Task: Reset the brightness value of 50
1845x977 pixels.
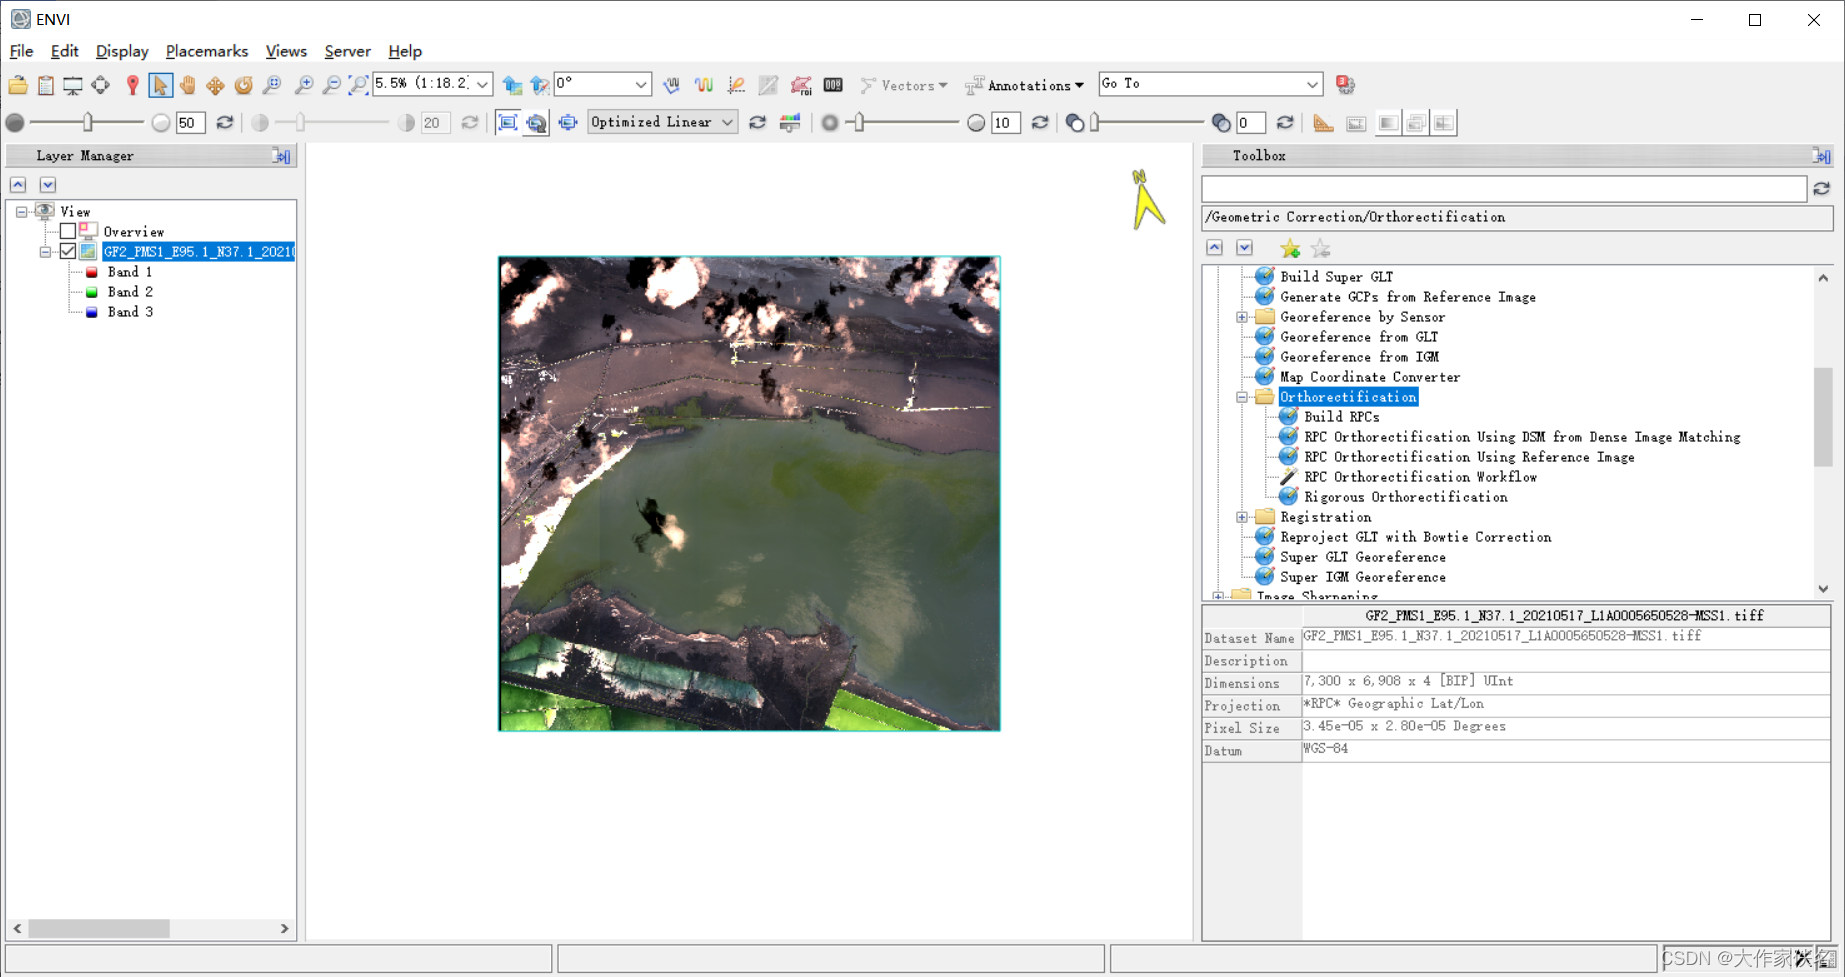Action: pos(225,122)
